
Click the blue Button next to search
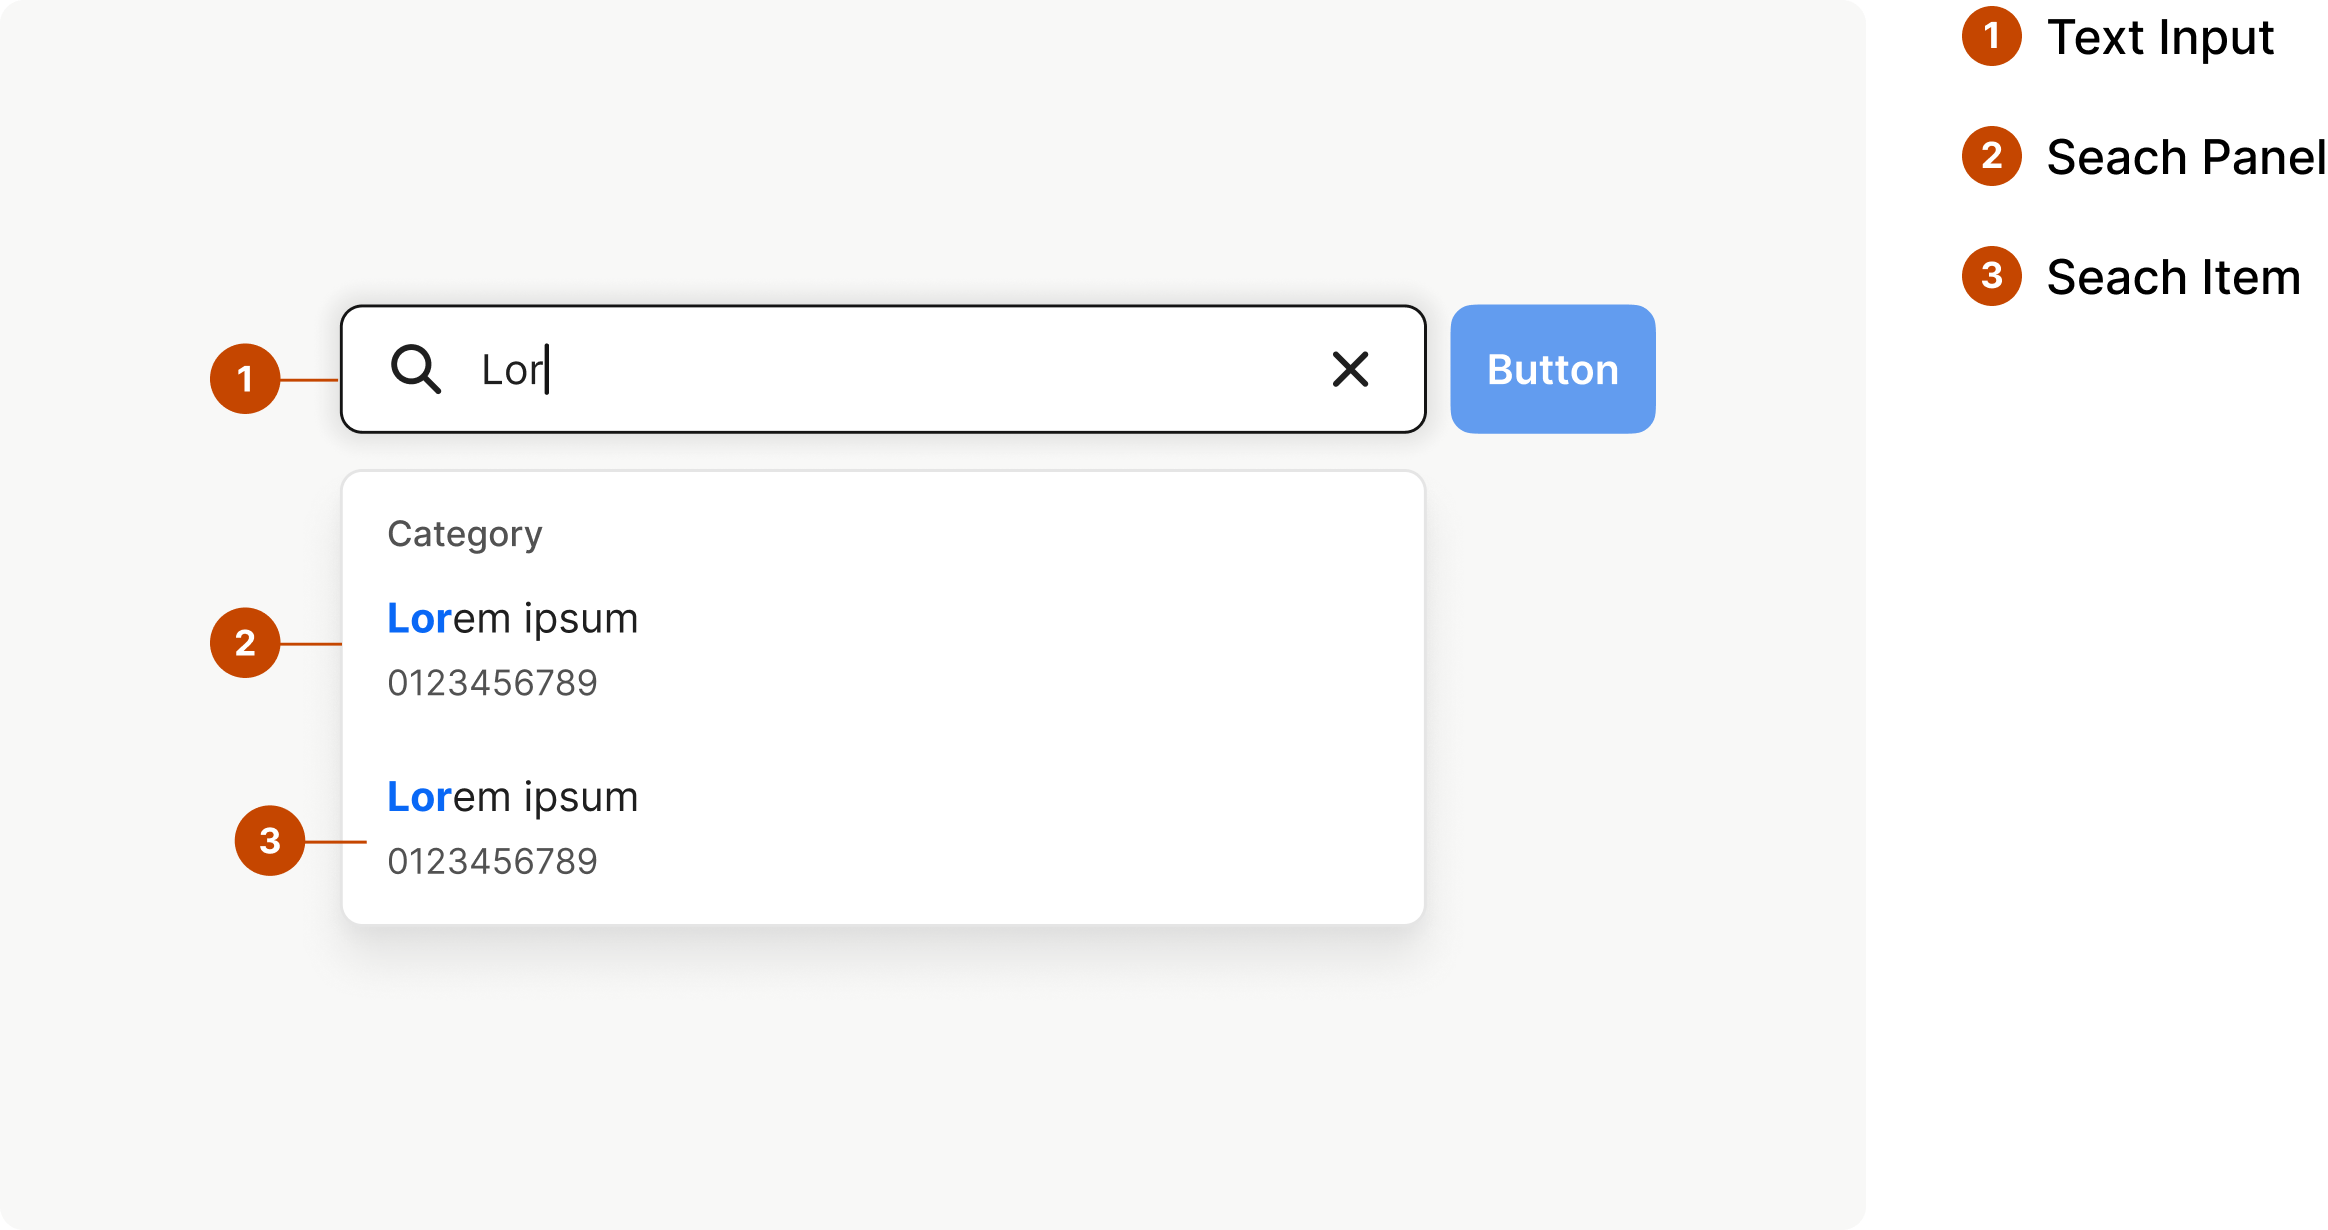point(1552,369)
